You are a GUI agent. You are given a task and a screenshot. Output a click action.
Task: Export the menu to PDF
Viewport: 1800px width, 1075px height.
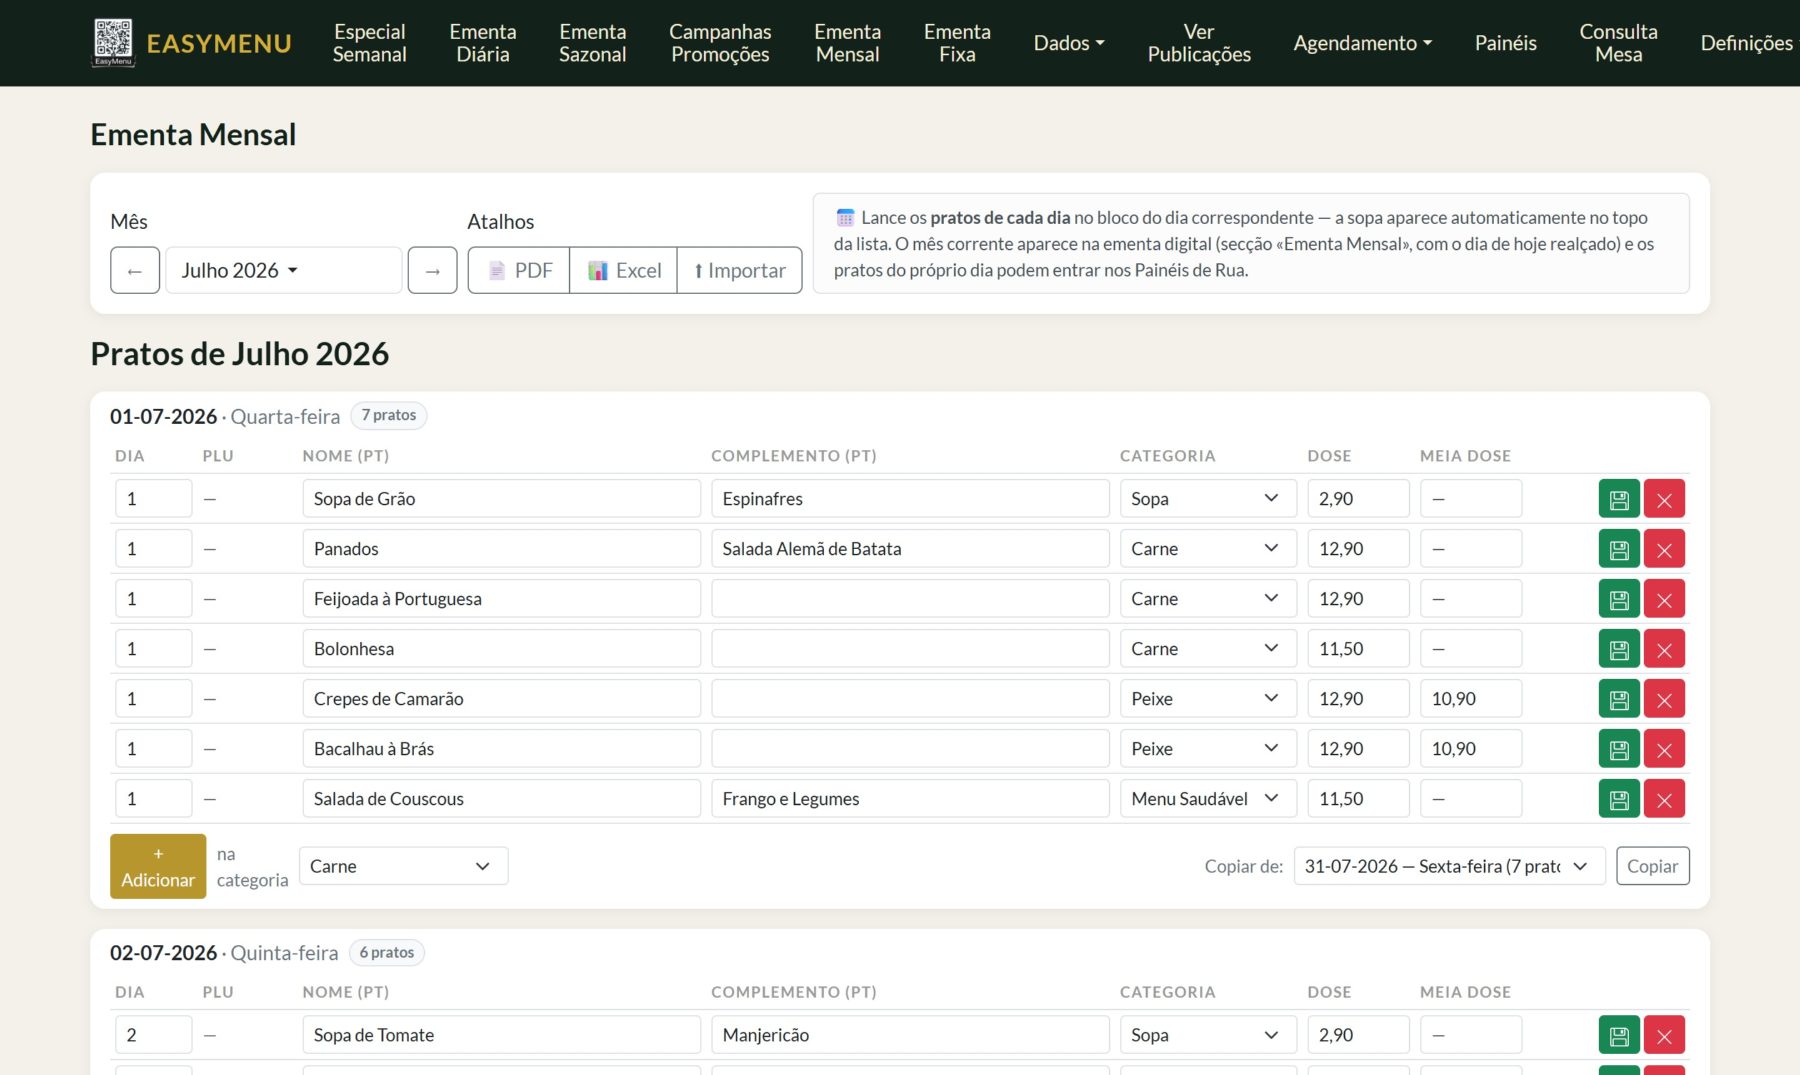pyautogui.click(x=519, y=270)
